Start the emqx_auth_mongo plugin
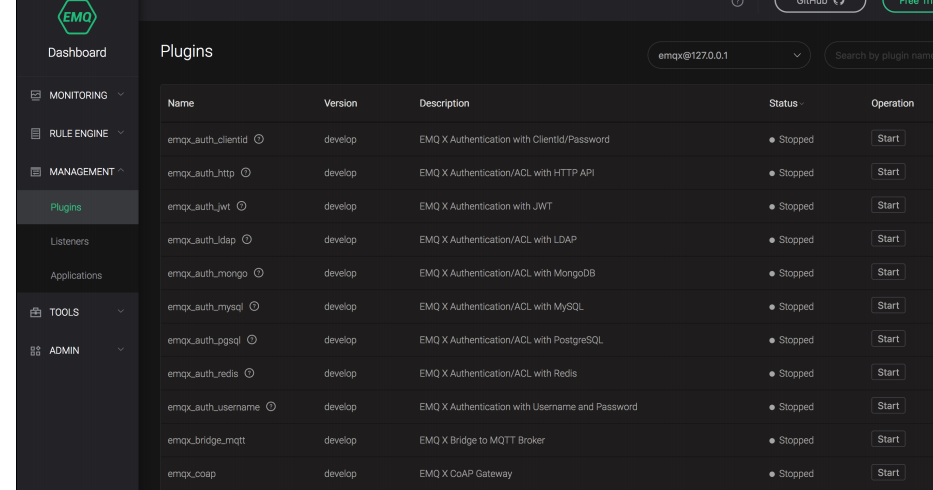Viewport: 933px width, 490px height. tap(888, 271)
